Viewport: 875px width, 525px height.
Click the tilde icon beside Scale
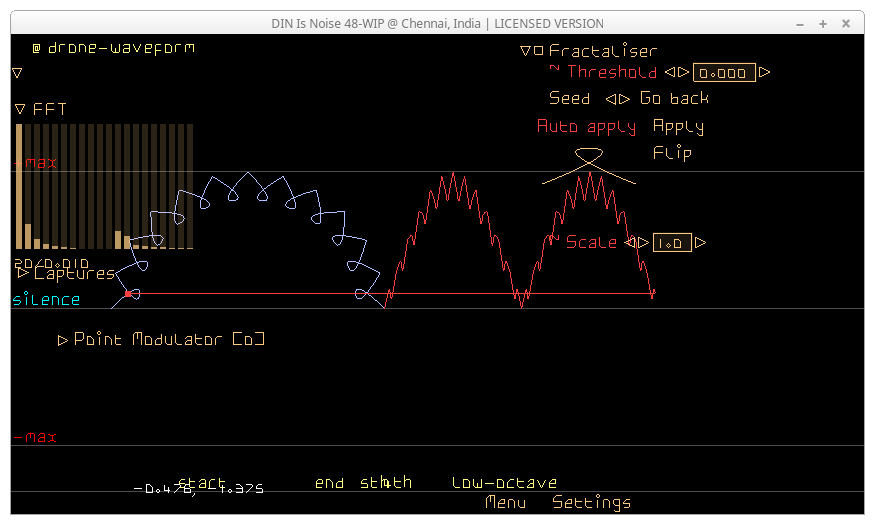[x=554, y=240]
